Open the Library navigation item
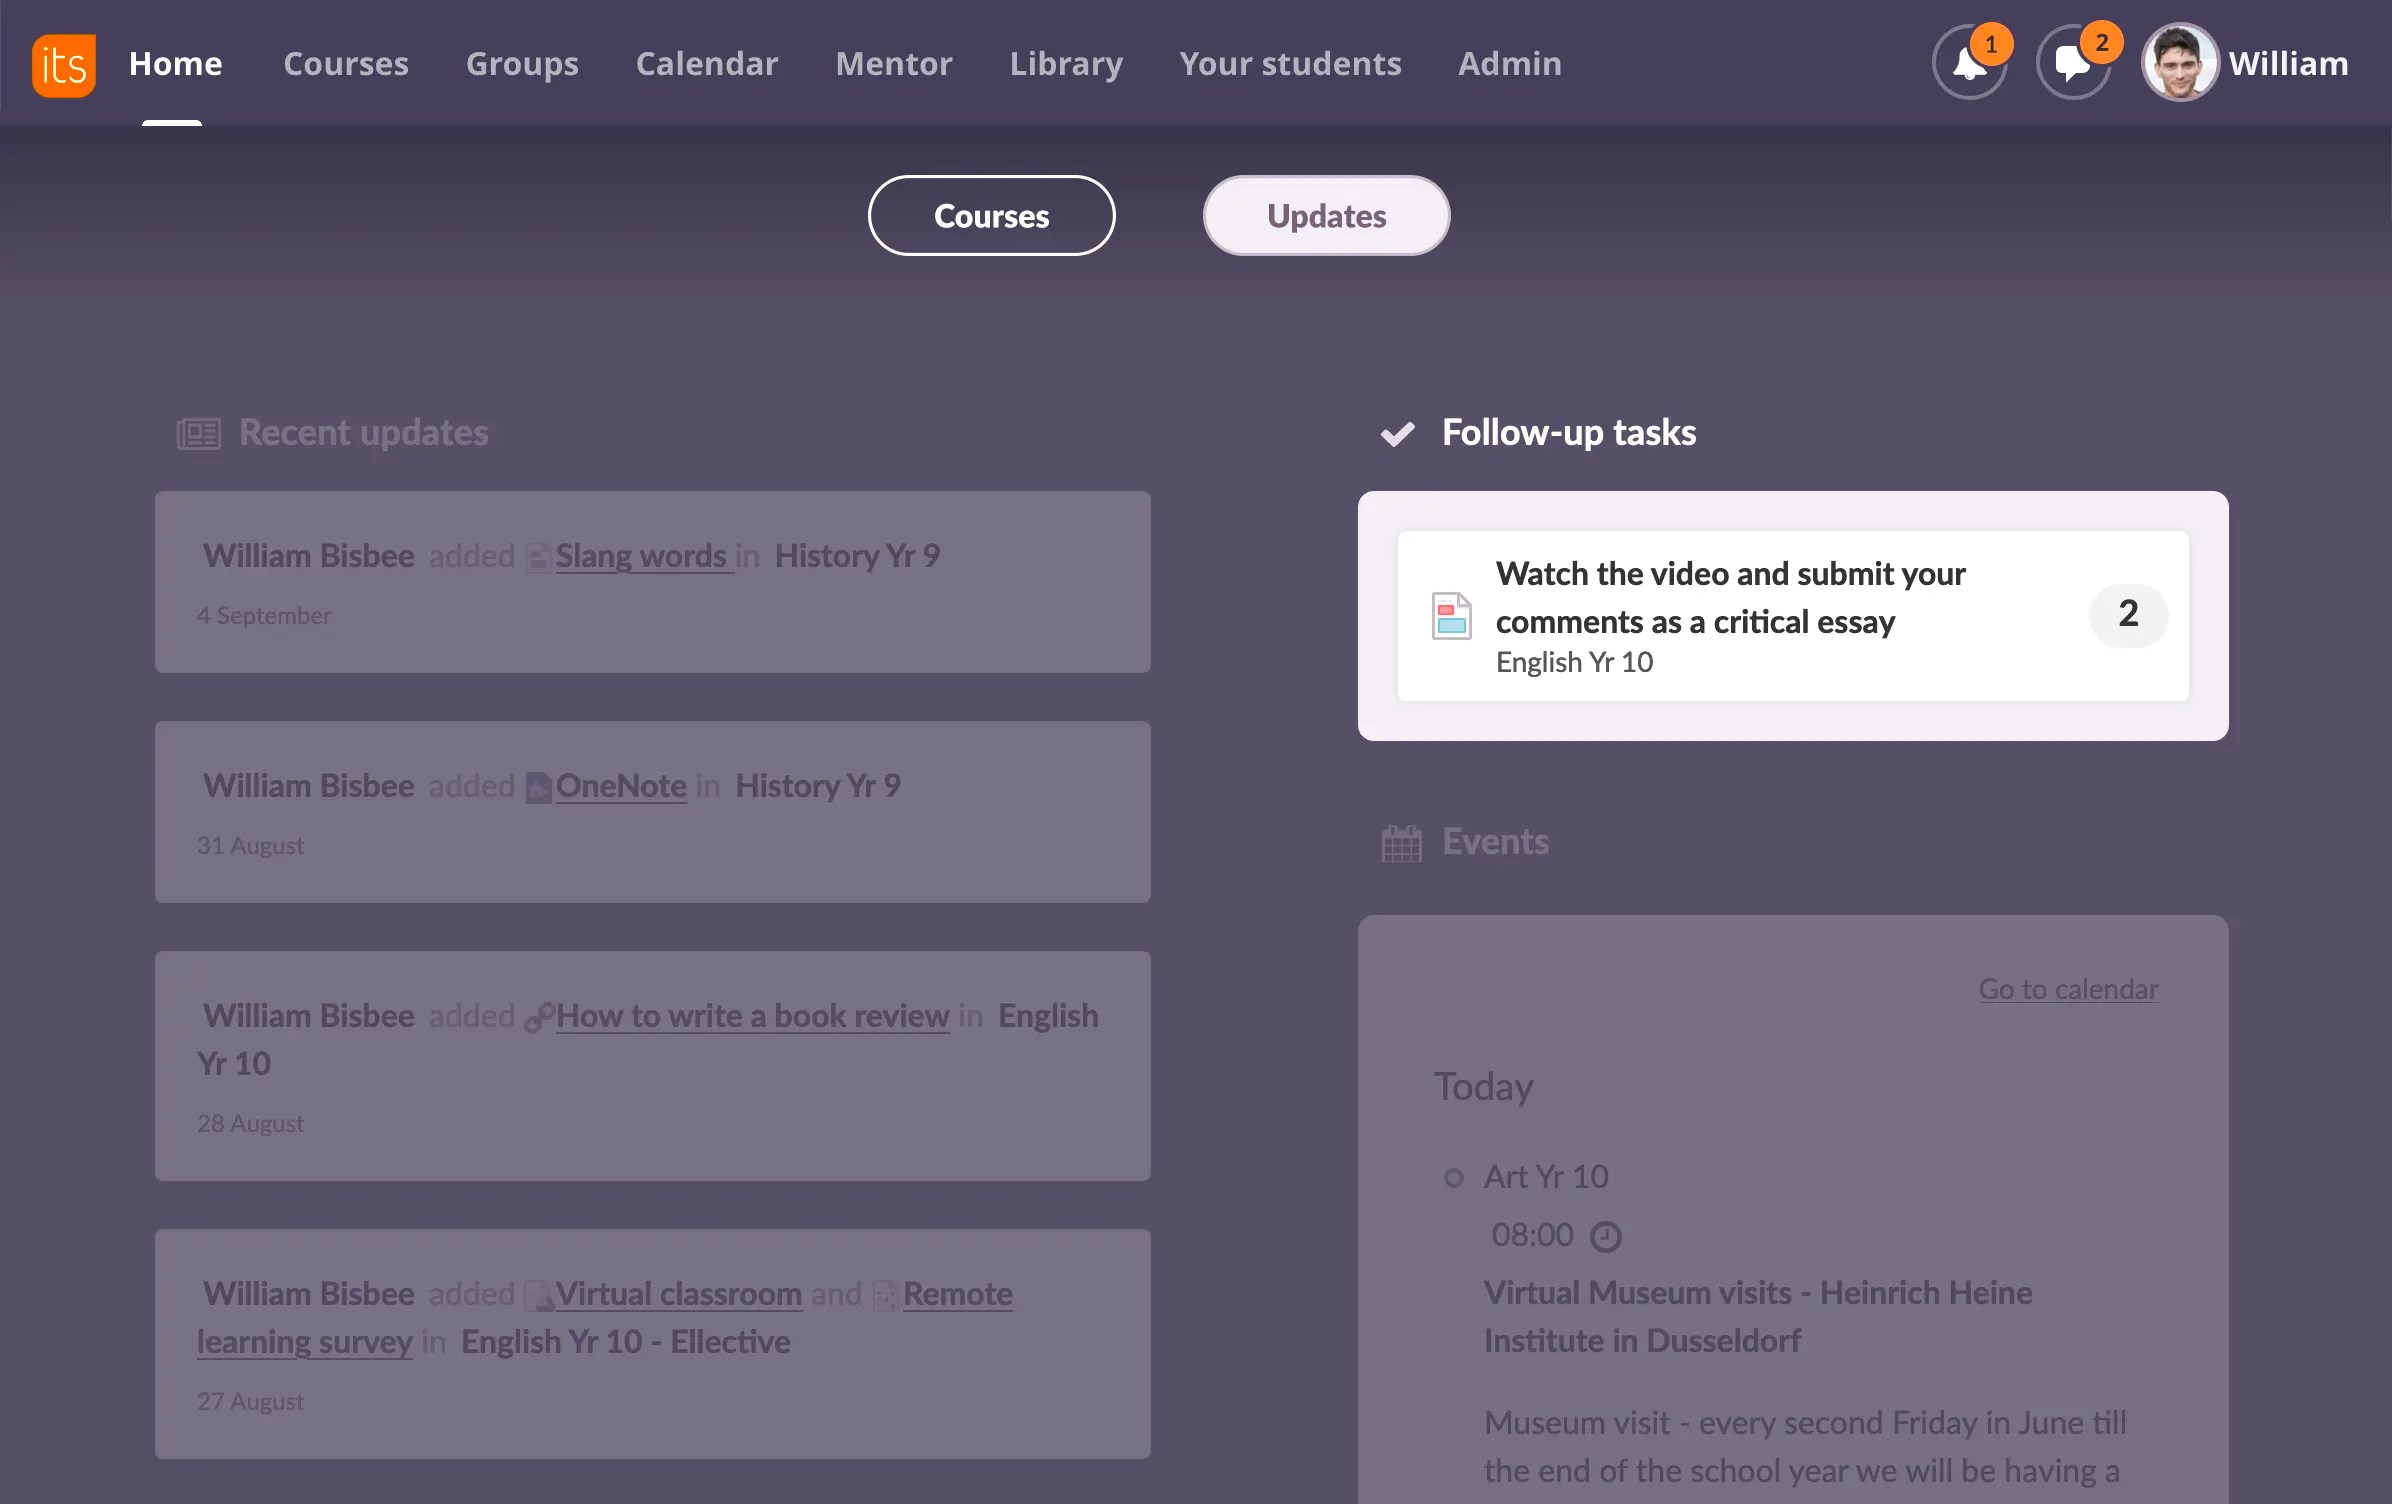The image size is (2392, 1504). (1066, 64)
